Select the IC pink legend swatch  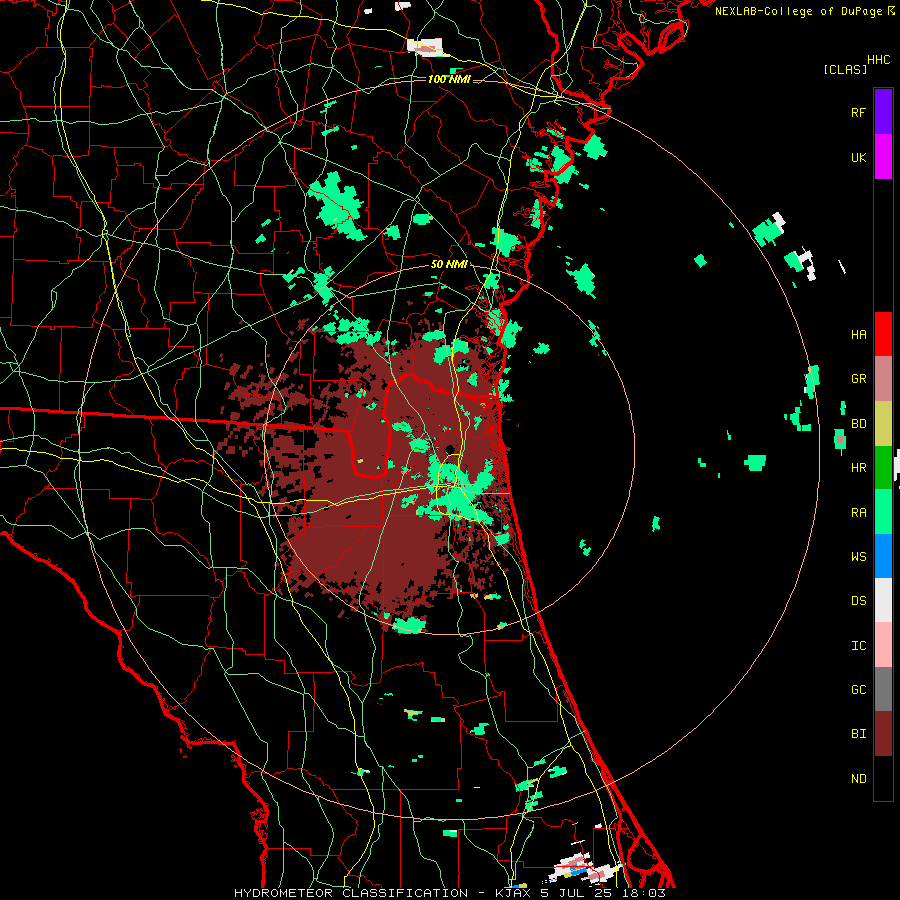click(x=883, y=645)
